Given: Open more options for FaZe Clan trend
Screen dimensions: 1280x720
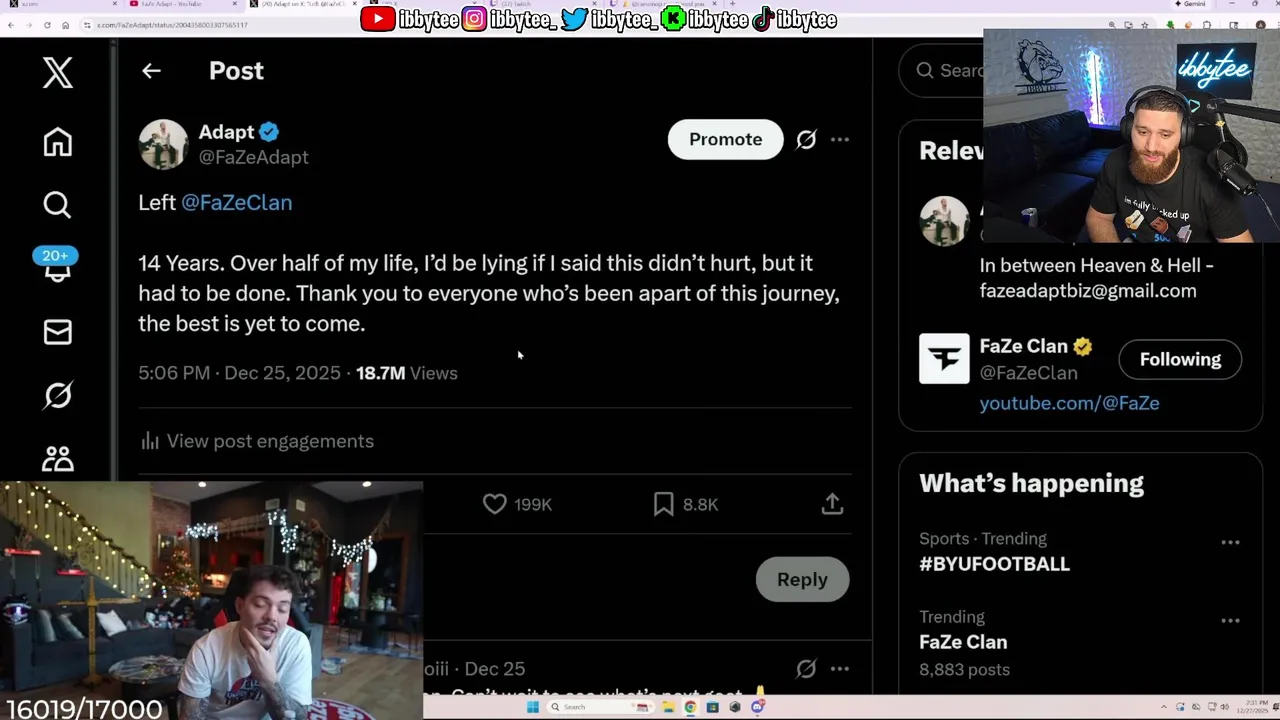Looking at the screenshot, I should 1230,620.
